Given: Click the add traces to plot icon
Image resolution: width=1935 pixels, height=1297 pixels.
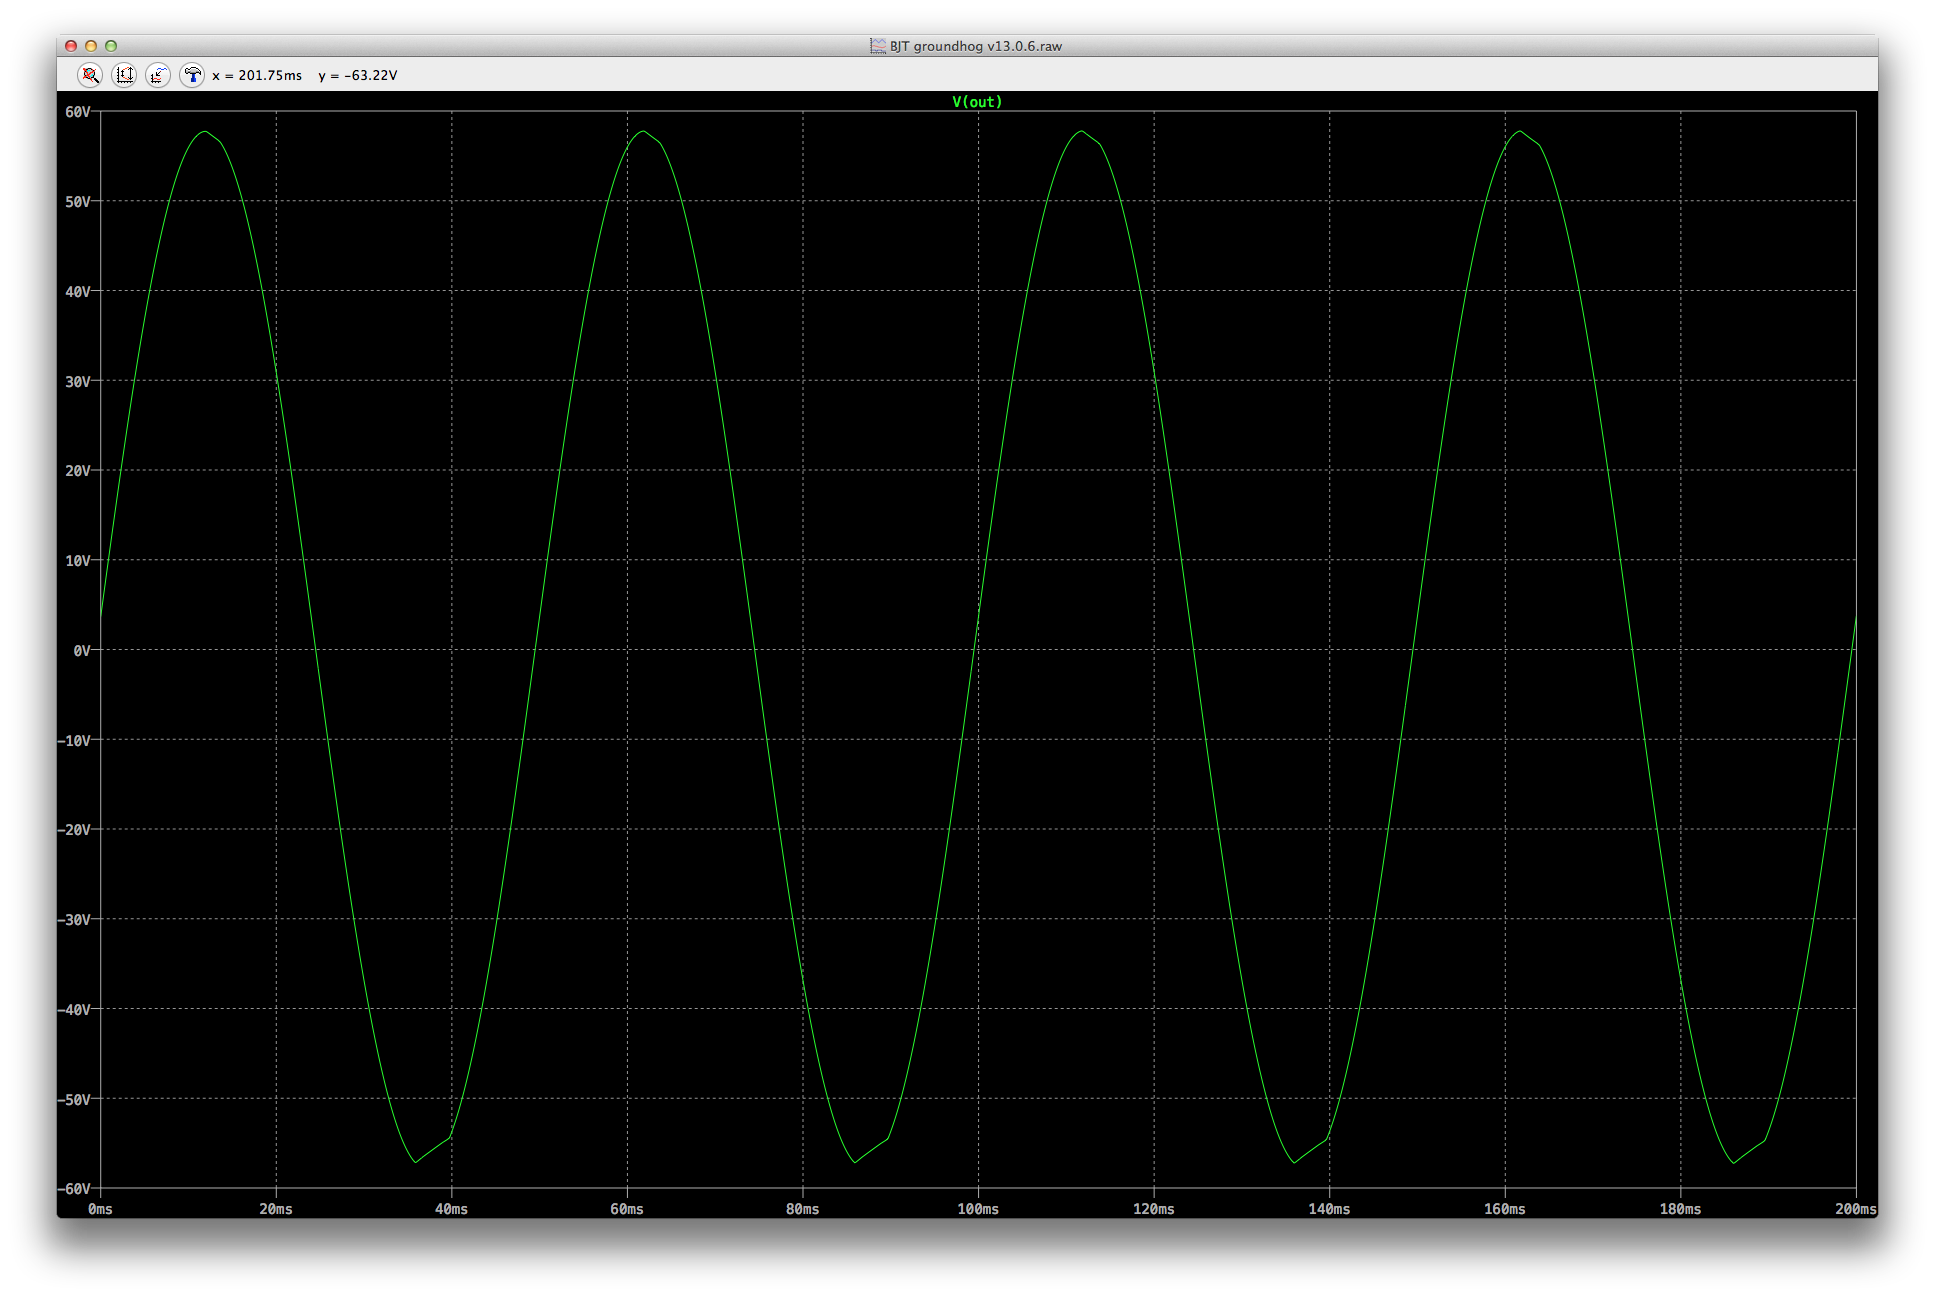Looking at the screenshot, I should pos(158,75).
